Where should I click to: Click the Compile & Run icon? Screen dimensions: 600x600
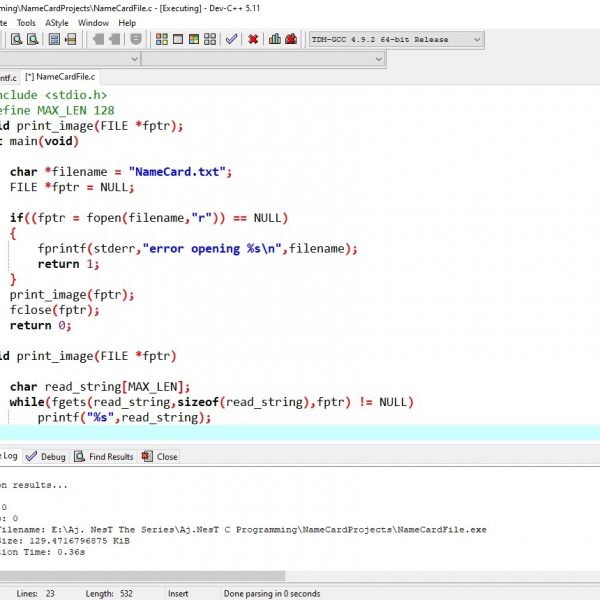click(193, 40)
